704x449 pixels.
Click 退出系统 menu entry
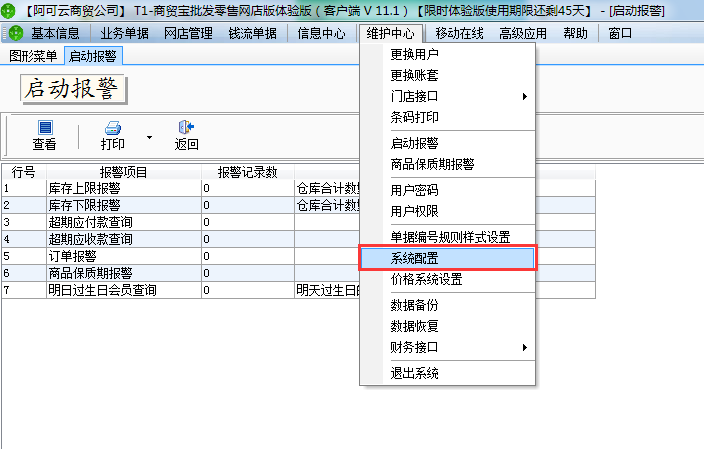click(x=448, y=373)
